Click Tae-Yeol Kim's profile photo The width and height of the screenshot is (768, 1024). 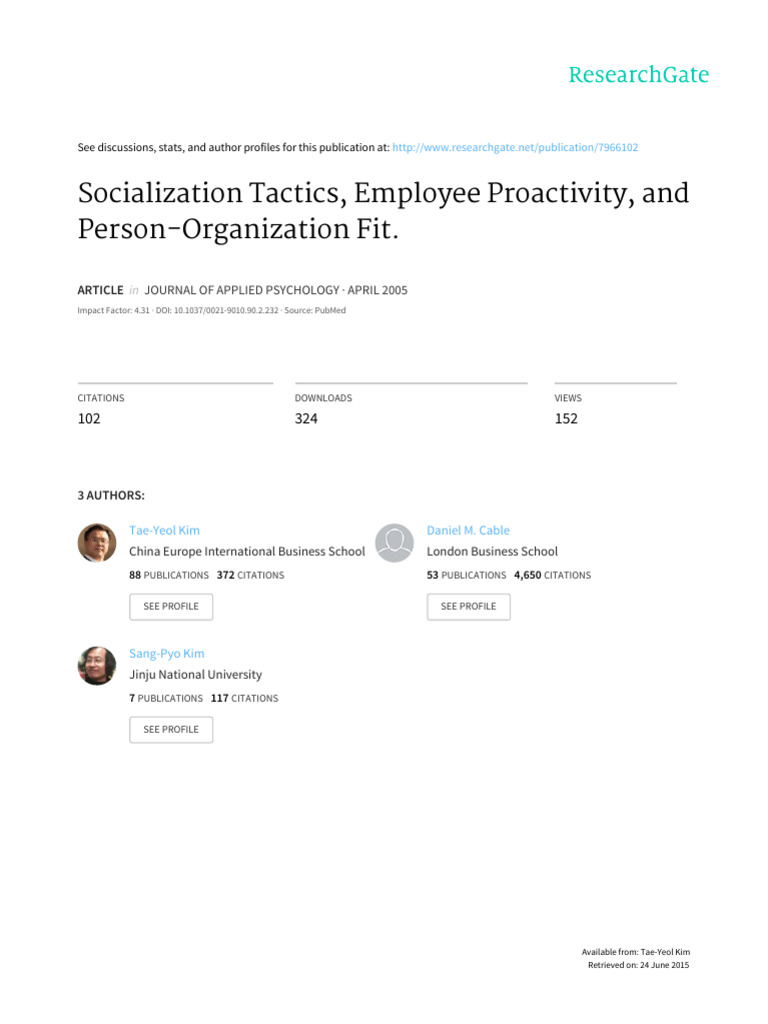click(x=97, y=543)
